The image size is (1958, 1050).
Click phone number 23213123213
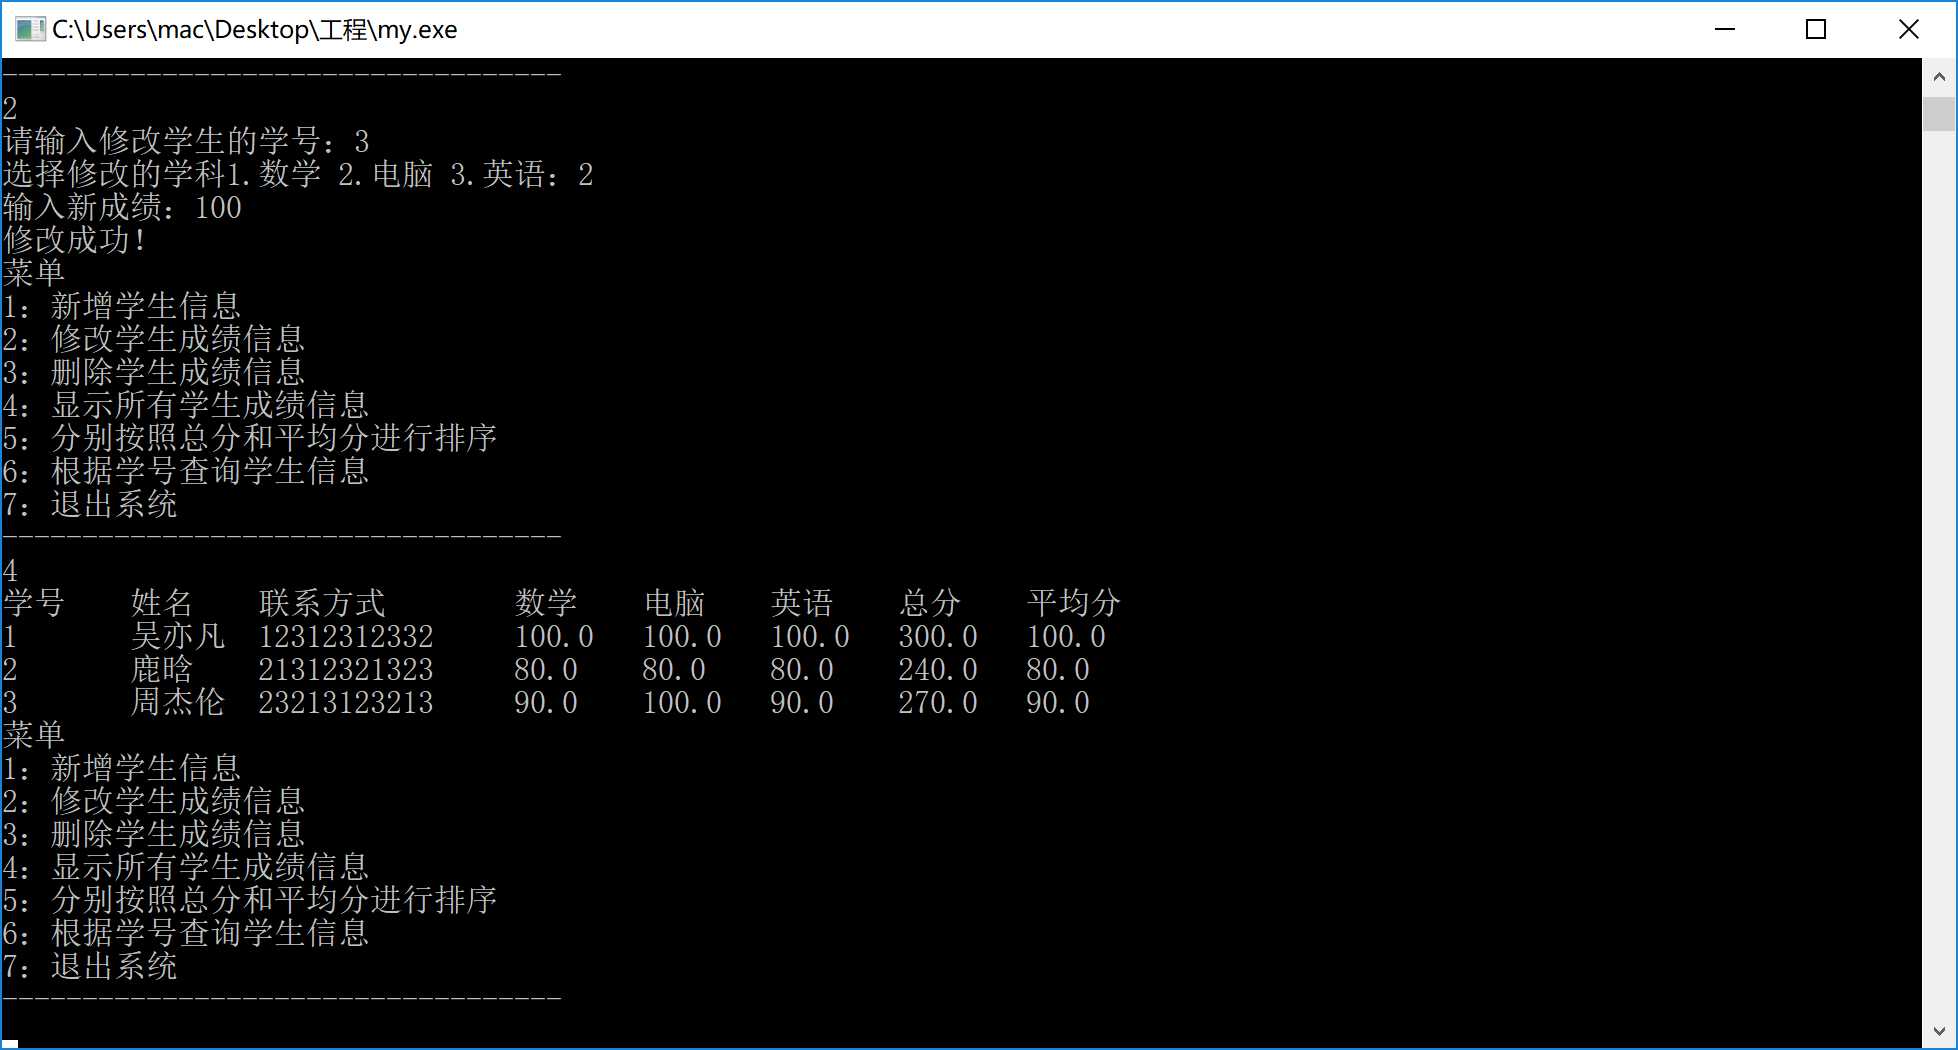point(346,702)
